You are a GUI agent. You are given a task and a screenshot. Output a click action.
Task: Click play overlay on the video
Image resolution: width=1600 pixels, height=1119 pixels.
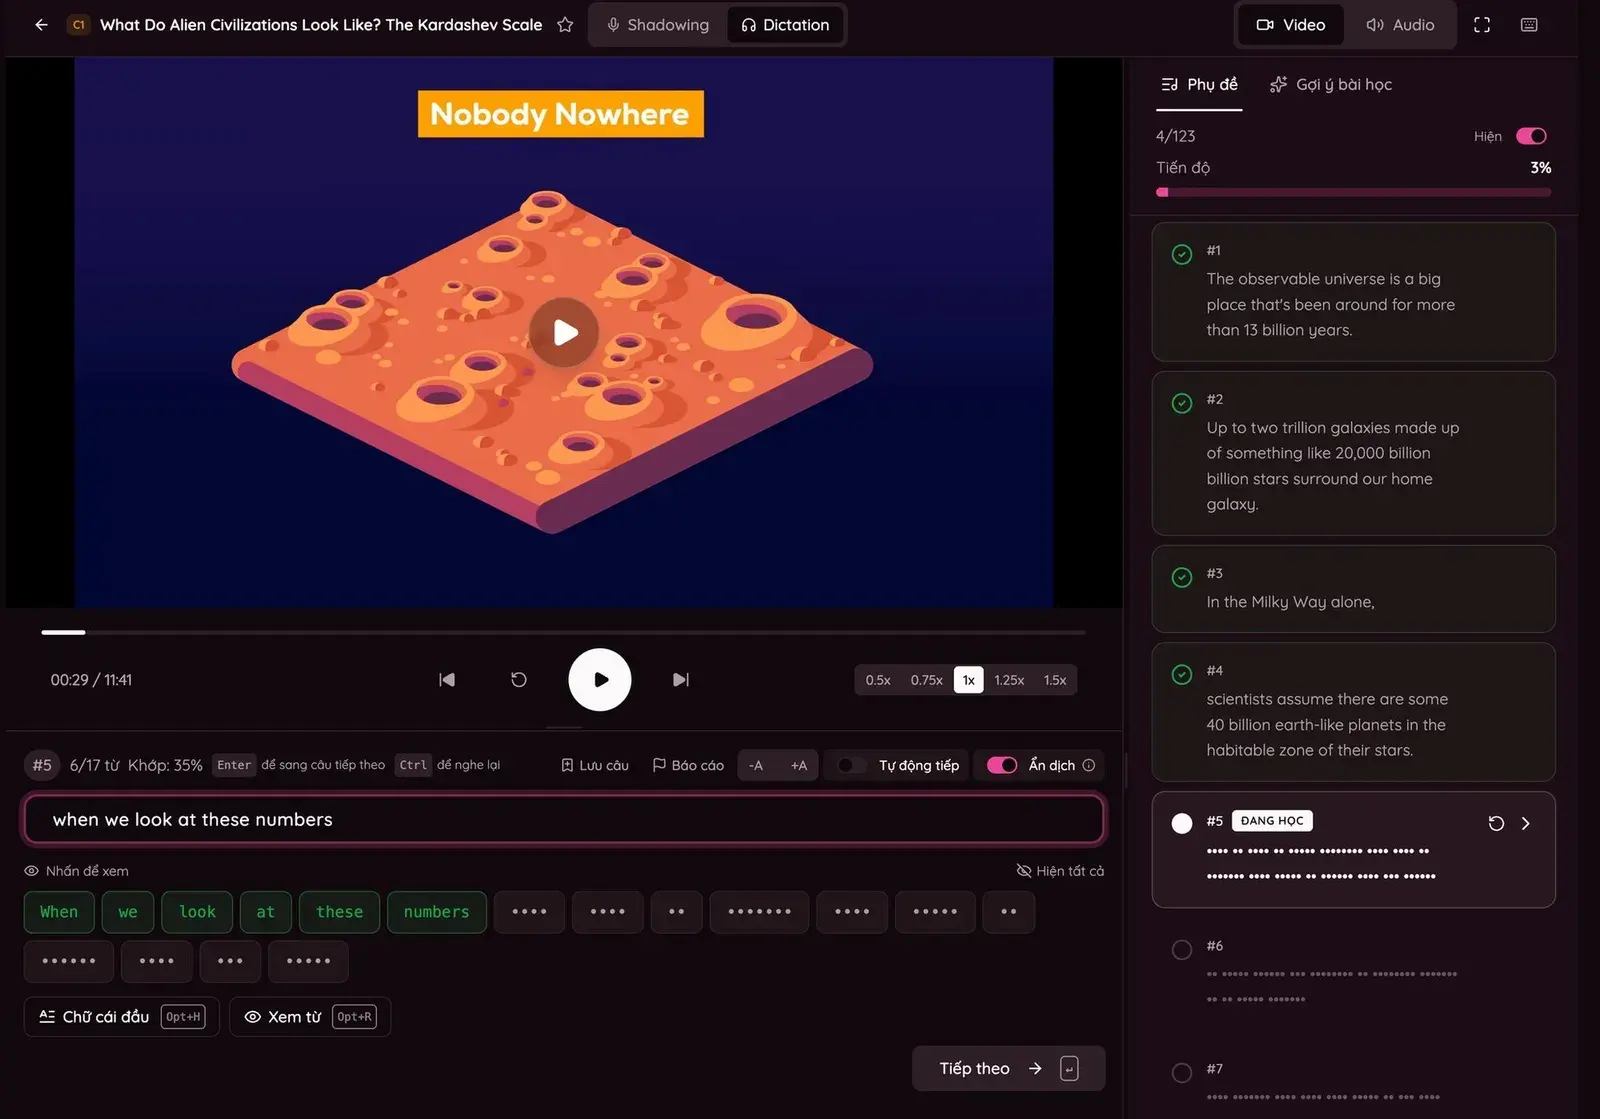[x=564, y=332]
